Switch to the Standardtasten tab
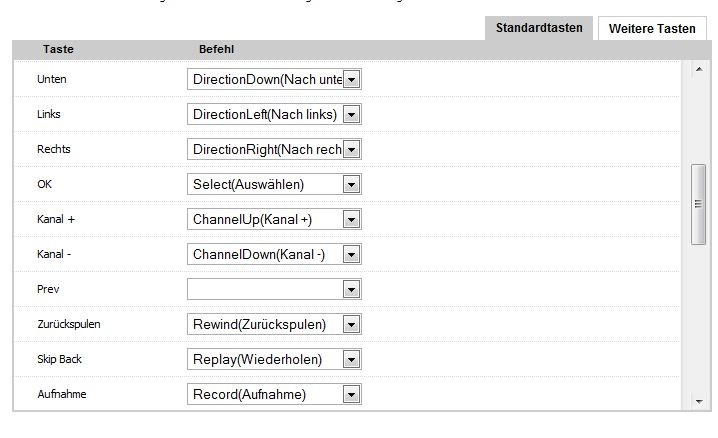The image size is (718, 438). [x=539, y=28]
